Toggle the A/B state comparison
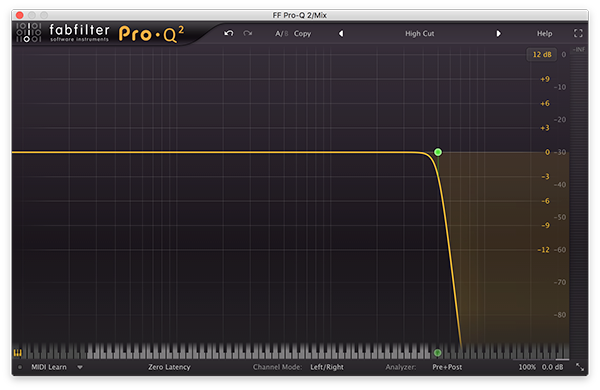Image resolution: width=600 pixels, height=390 pixels. (281, 34)
